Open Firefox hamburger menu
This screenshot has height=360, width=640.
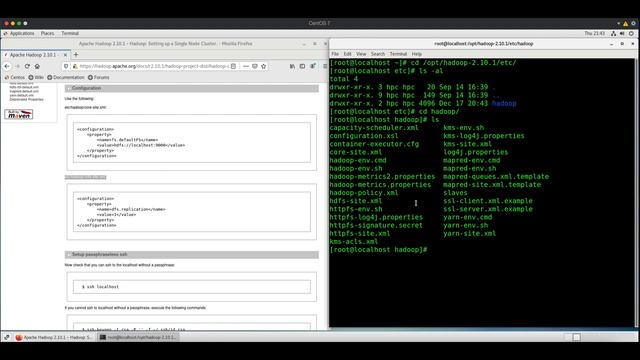coord(325,66)
